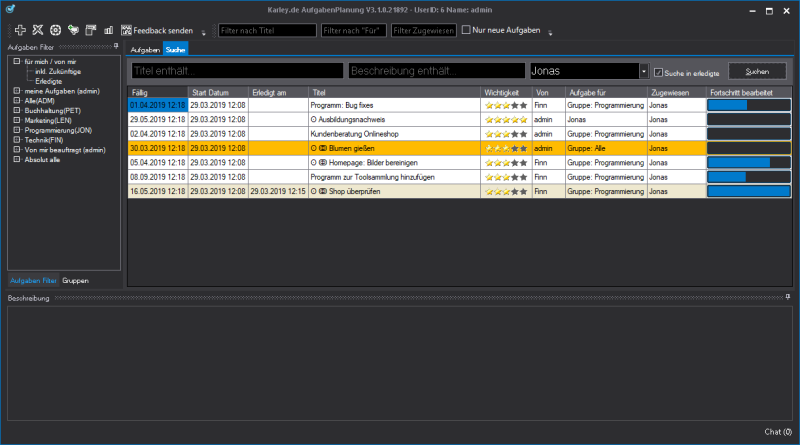The image size is (800, 445).
Task: Expand the meine Aufgaben (admin) node
Action: 17,91
